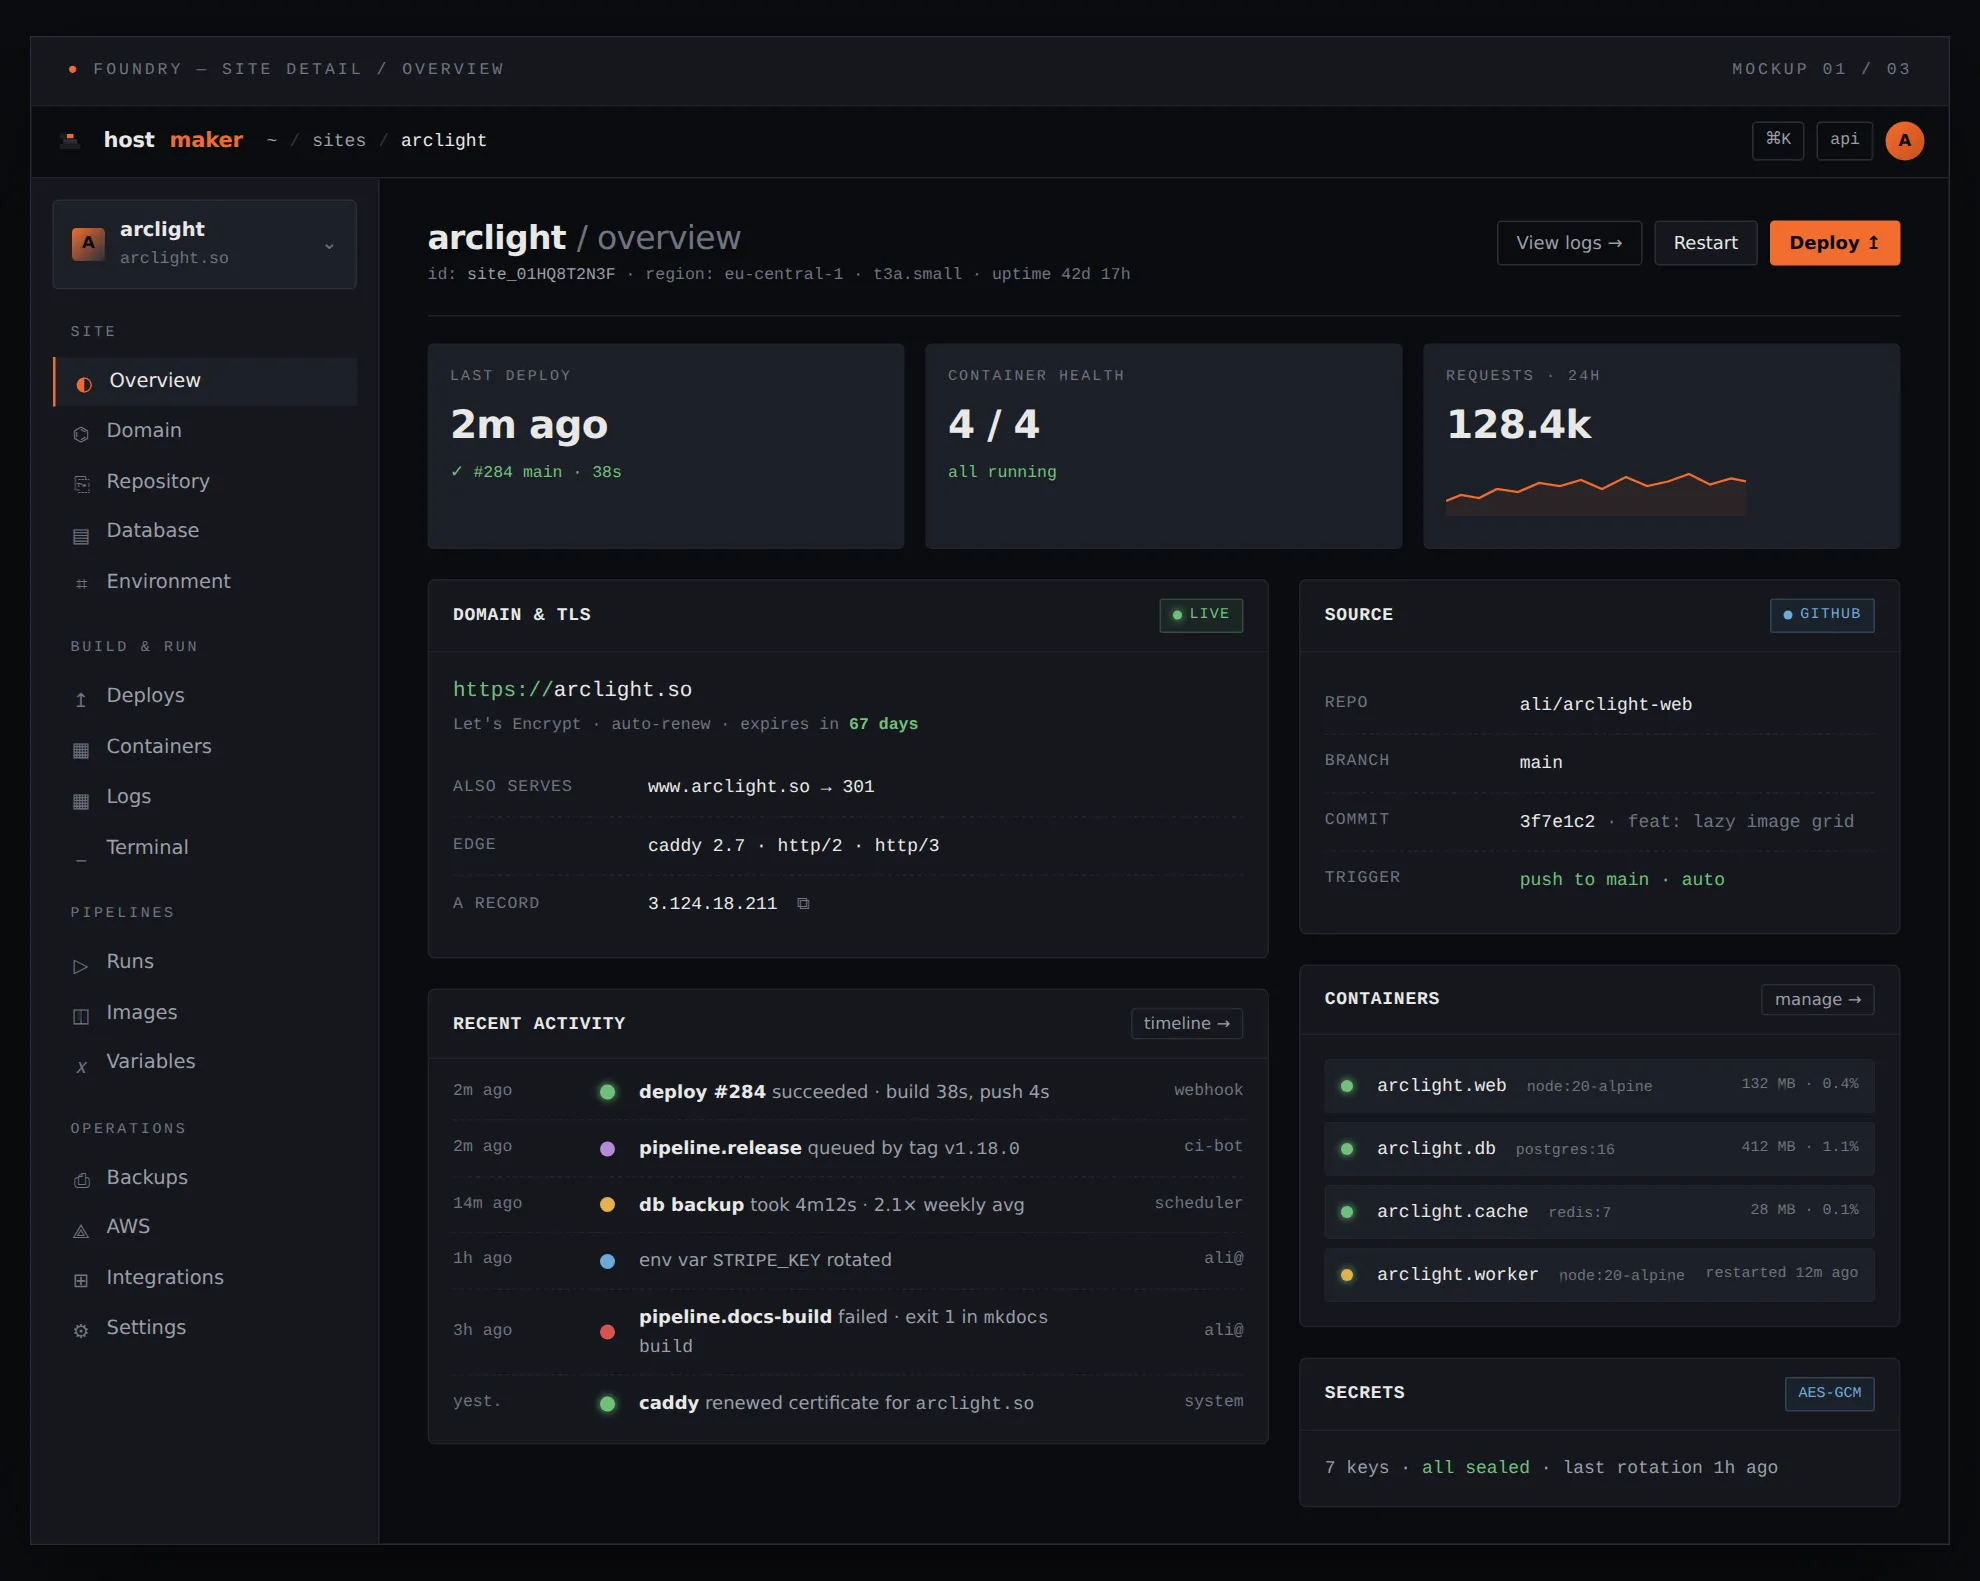Open the user avatar A menu
1980x1581 pixels.
pos(1904,140)
